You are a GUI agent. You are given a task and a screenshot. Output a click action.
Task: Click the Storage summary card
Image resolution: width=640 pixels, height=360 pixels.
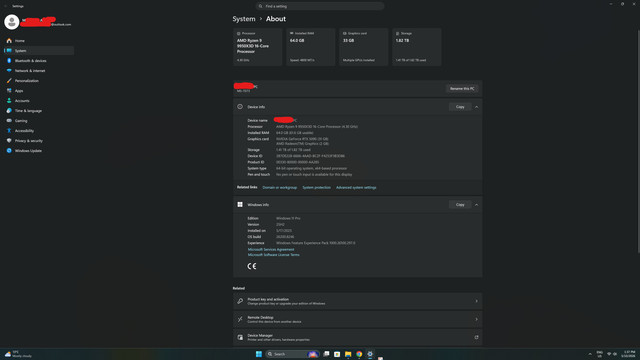coord(417,47)
